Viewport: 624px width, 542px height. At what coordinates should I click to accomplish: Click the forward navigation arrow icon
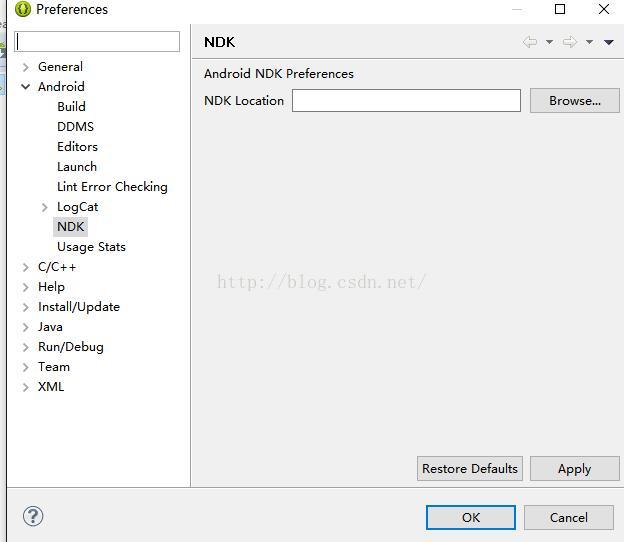click(570, 42)
